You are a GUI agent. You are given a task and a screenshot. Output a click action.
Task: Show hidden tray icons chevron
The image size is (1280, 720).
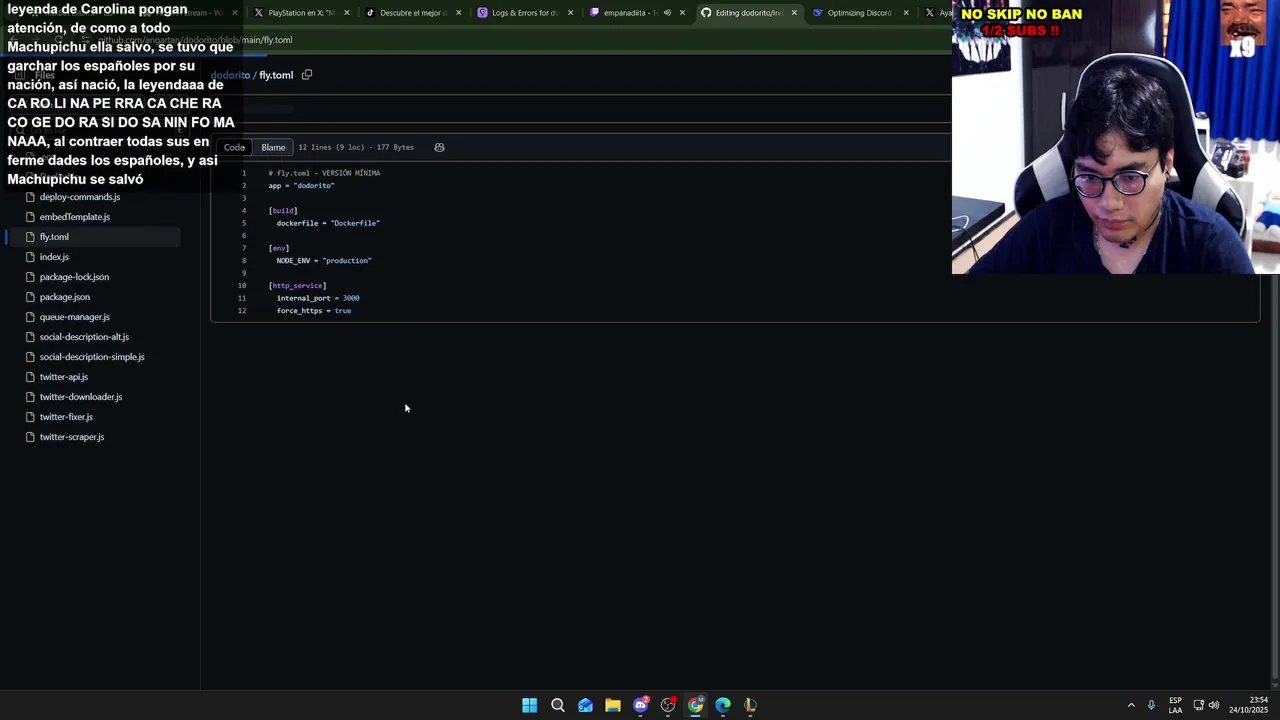point(1131,705)
